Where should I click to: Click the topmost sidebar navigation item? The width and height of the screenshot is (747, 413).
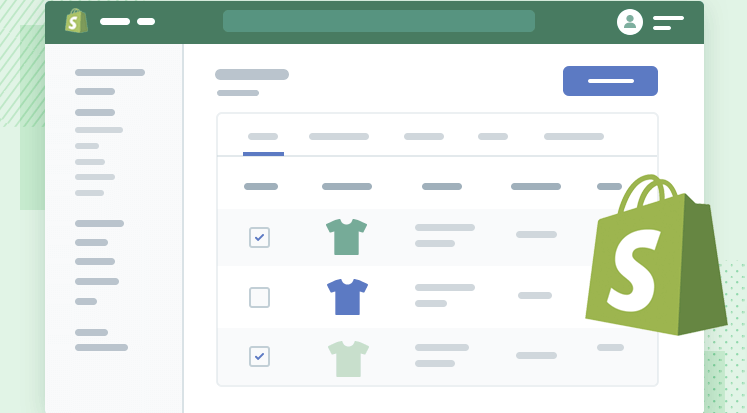pos(110,72)
